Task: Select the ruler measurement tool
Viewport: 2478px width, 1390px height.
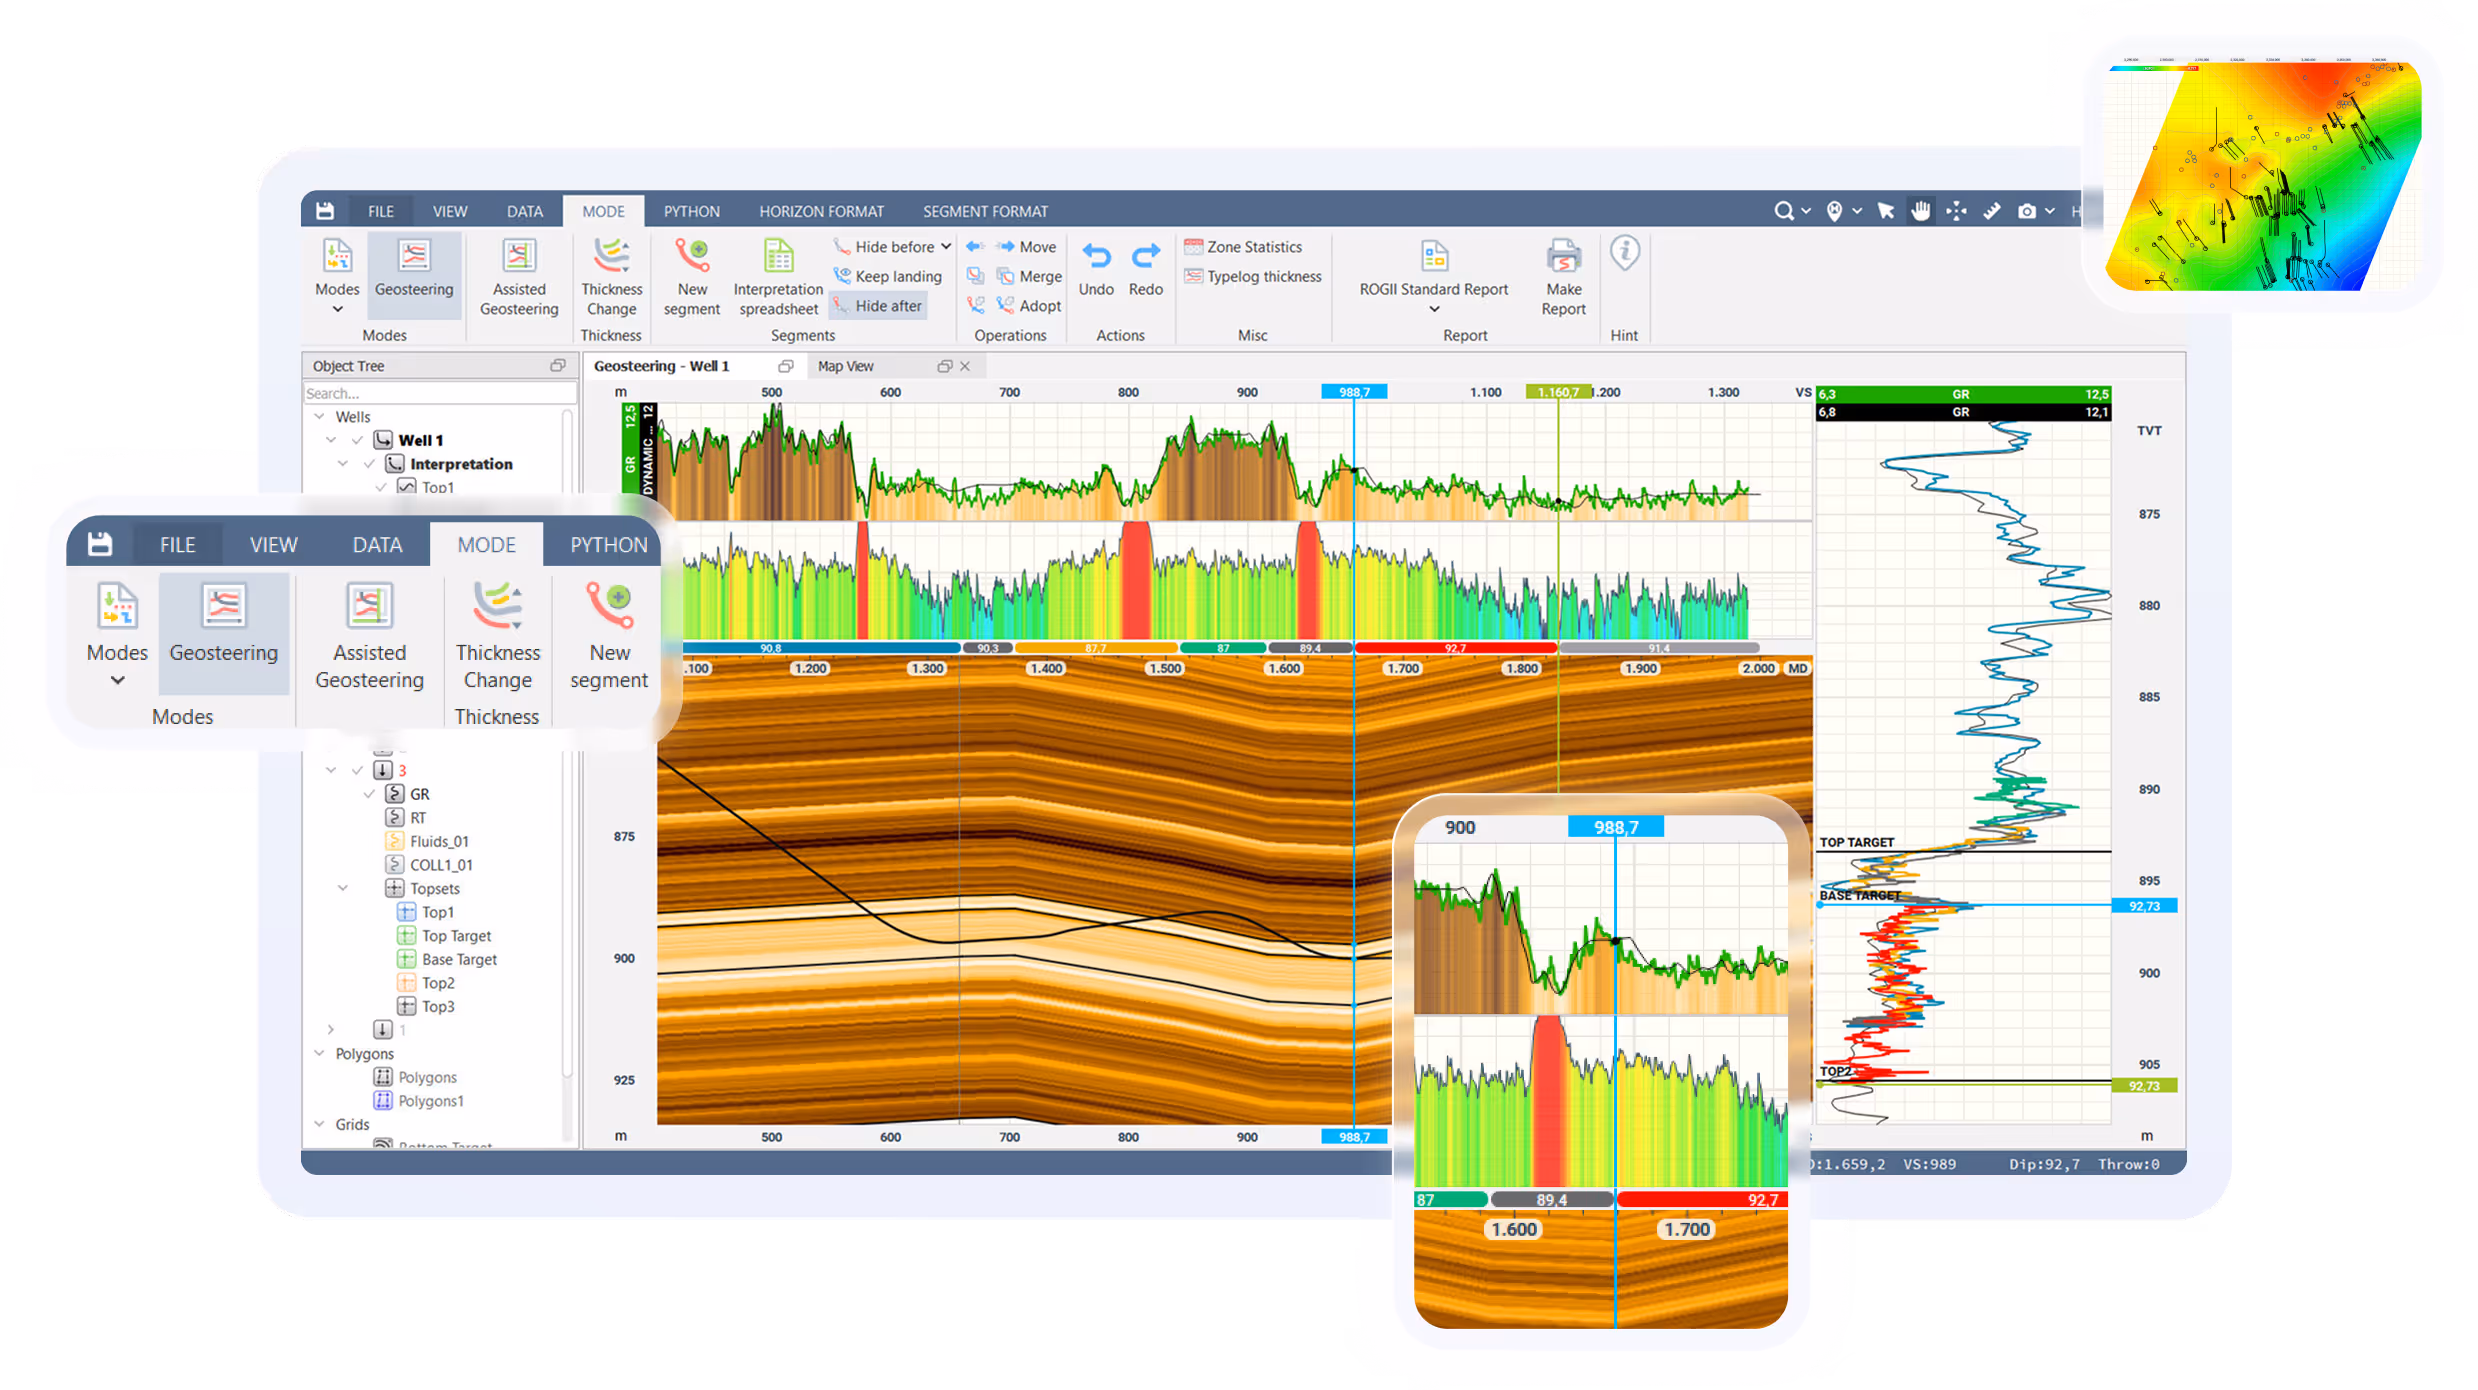Action: [1992, 211]
